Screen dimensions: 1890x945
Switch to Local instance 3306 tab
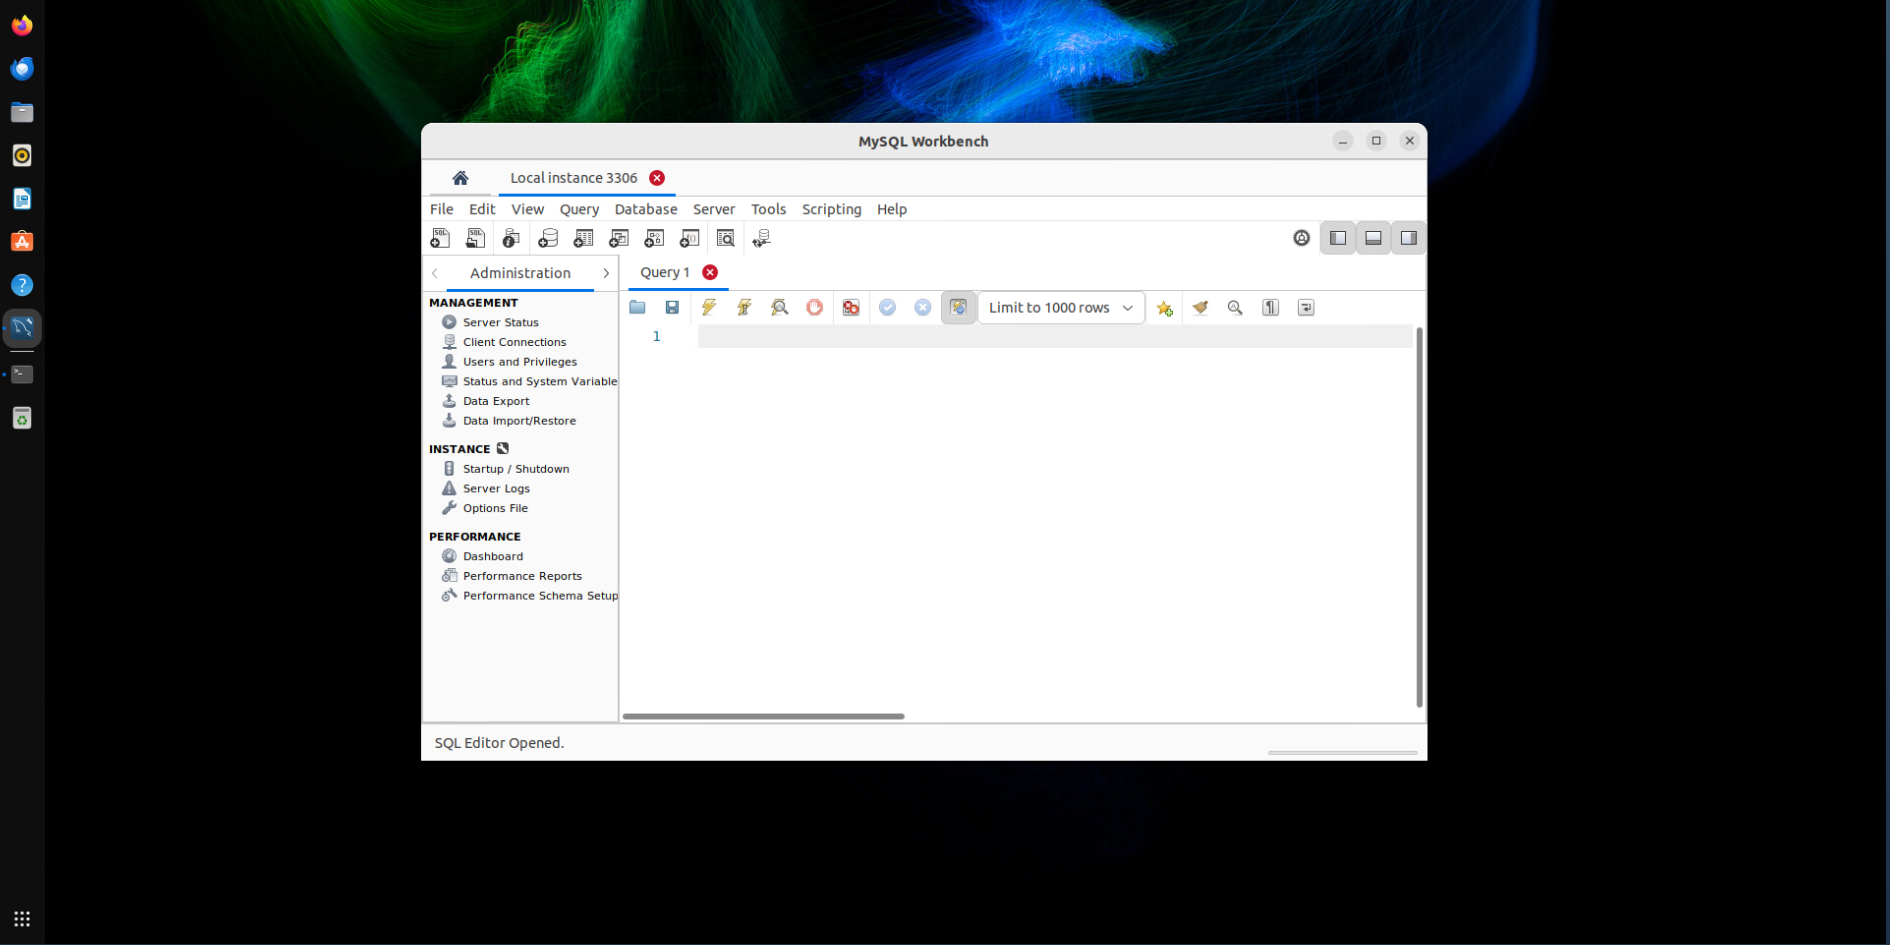(x=573, y=178)
